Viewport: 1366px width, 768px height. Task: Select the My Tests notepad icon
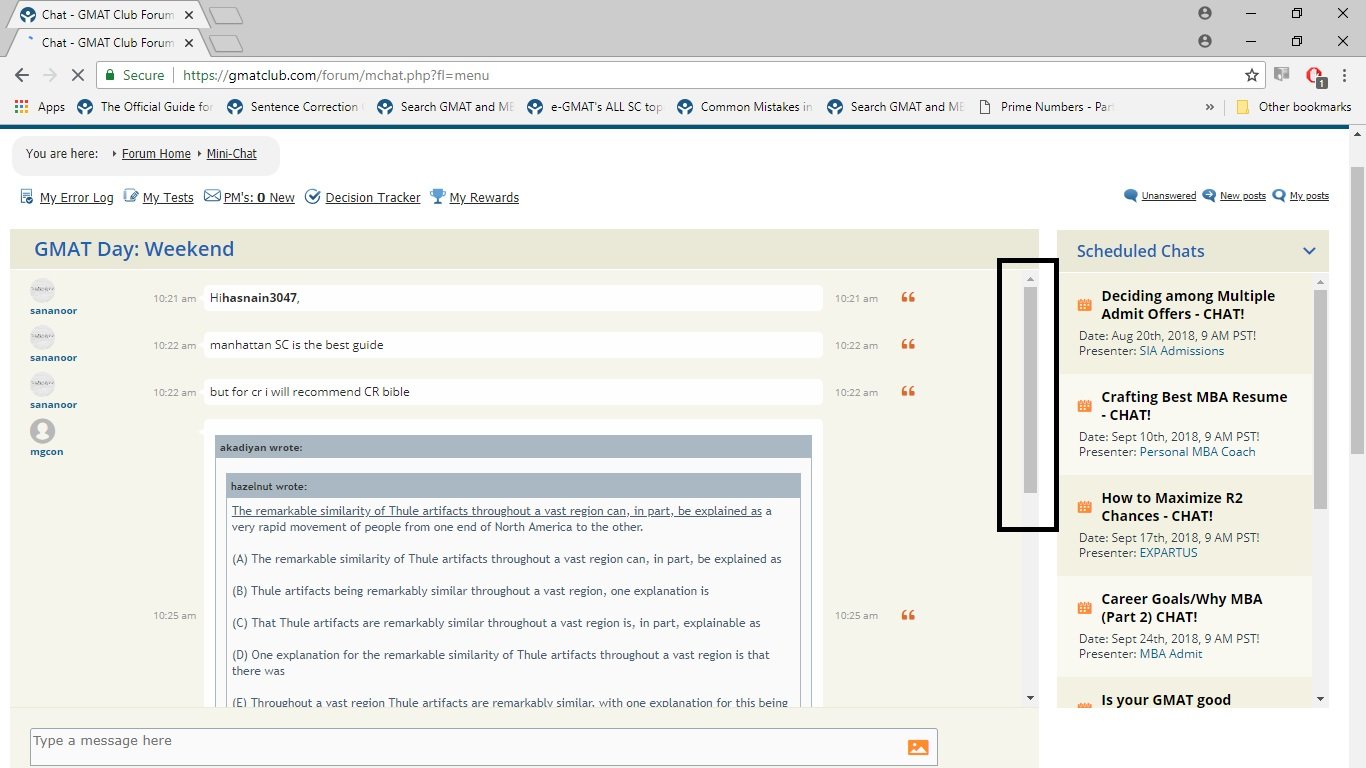pos(131,196)
